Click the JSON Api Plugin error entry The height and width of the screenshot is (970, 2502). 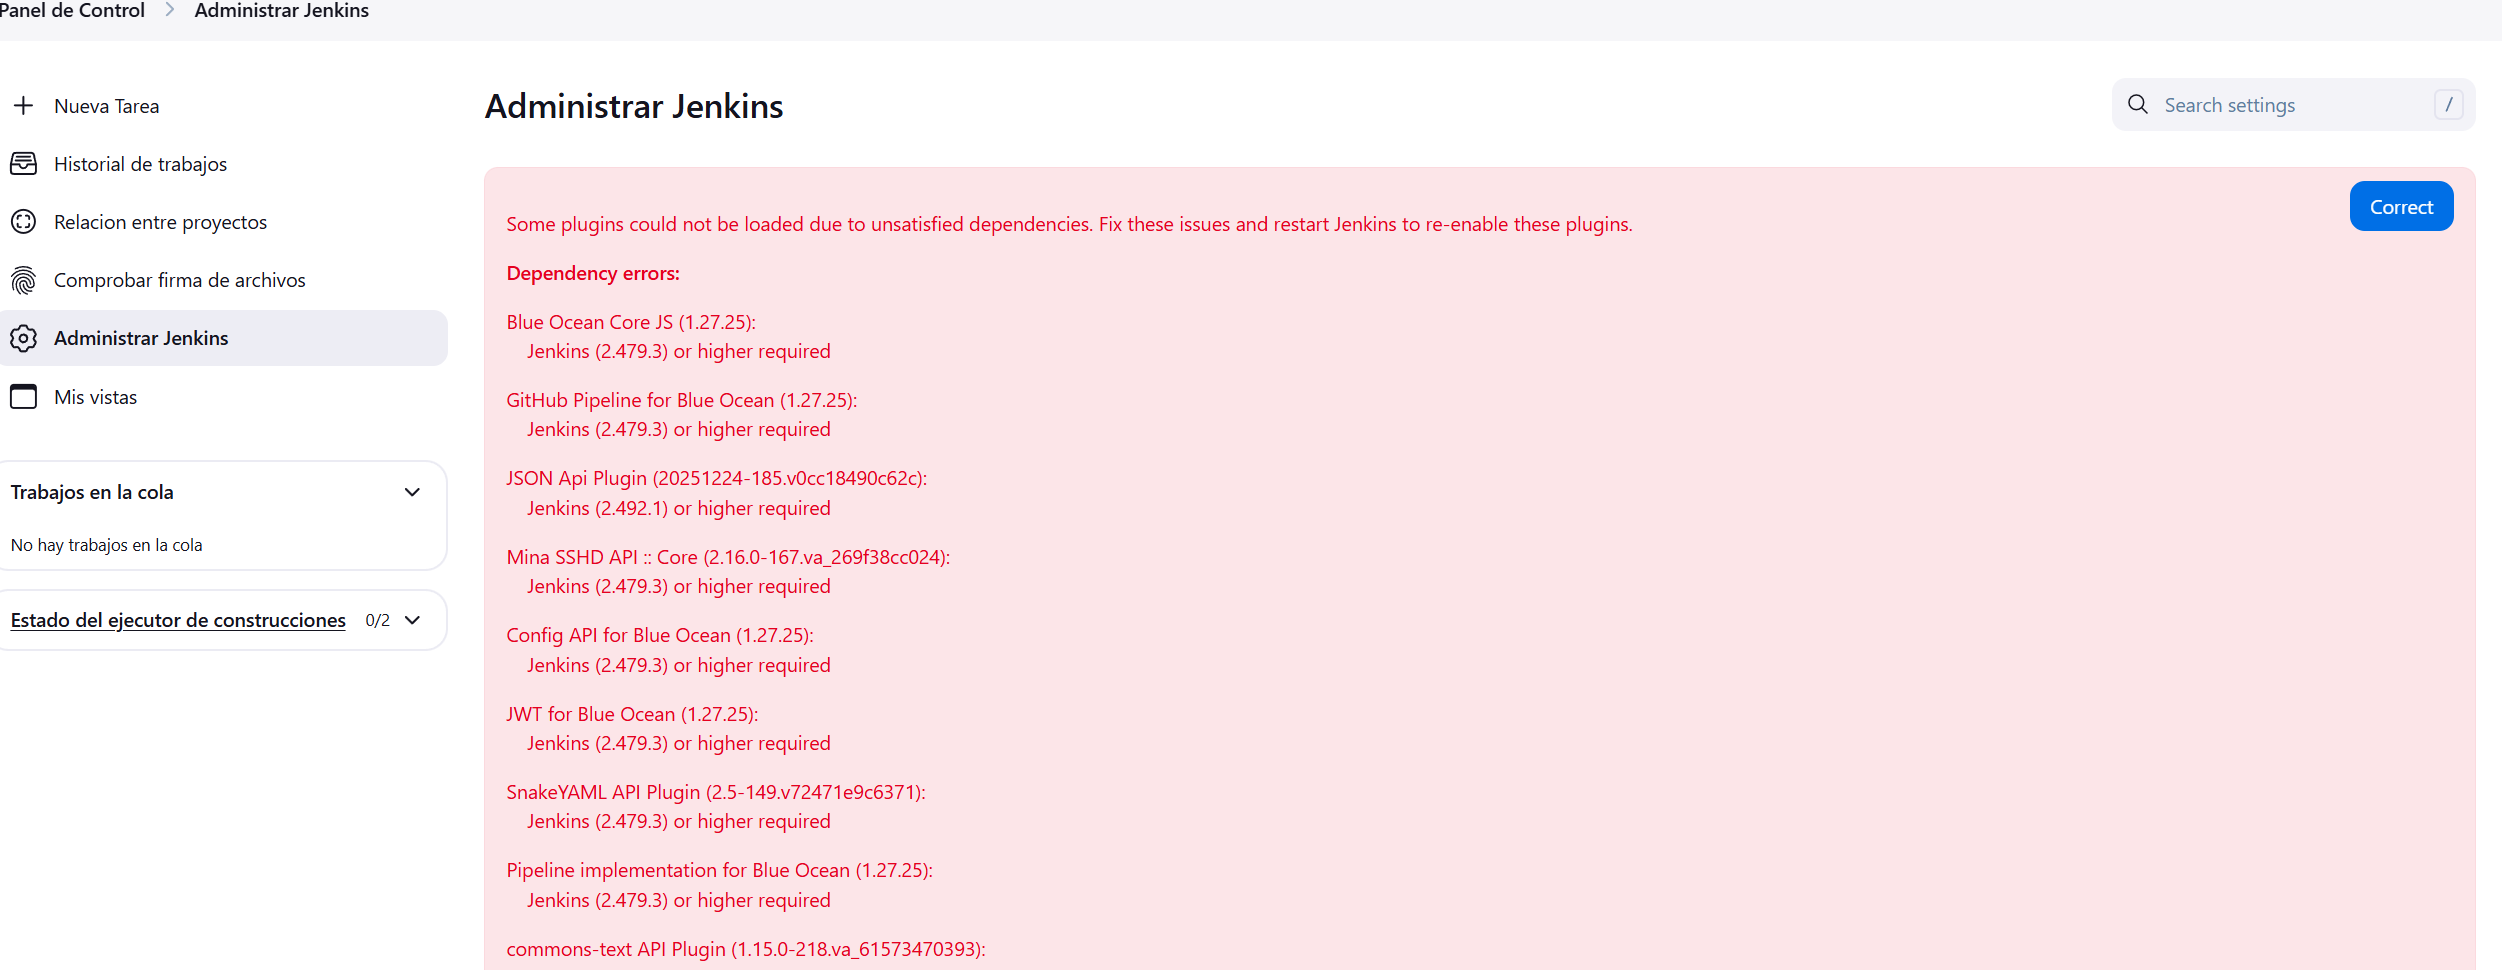pyautogui.click(x=717, y=478)
